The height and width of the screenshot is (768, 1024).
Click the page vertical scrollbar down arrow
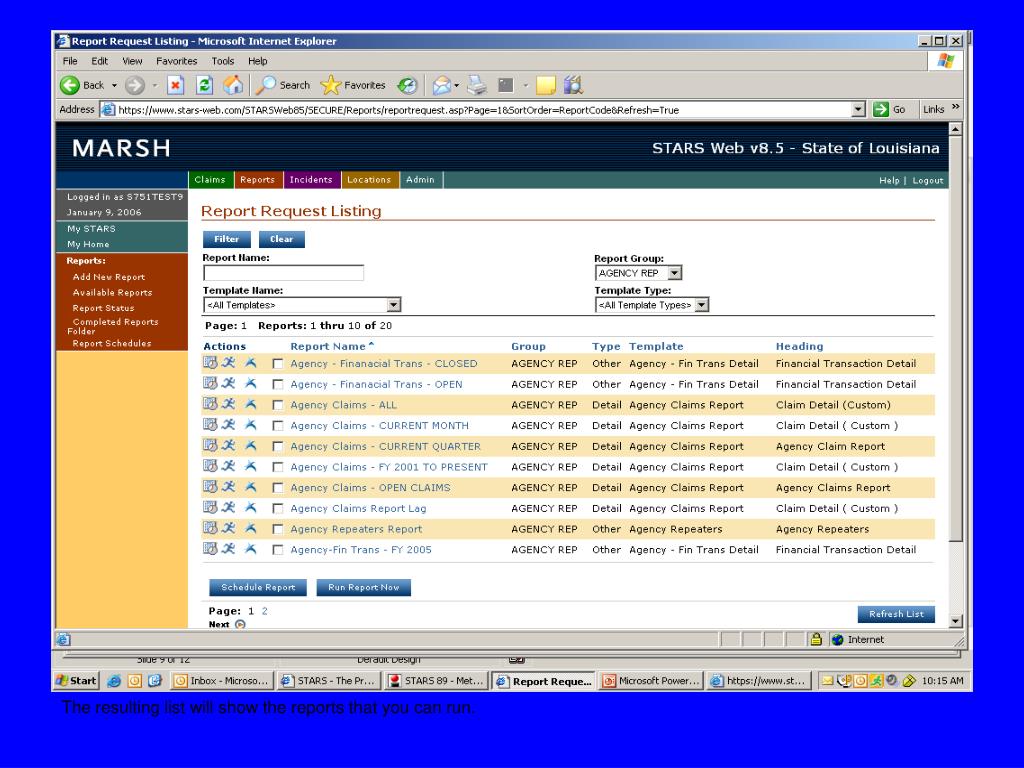[x=955, y=621]
